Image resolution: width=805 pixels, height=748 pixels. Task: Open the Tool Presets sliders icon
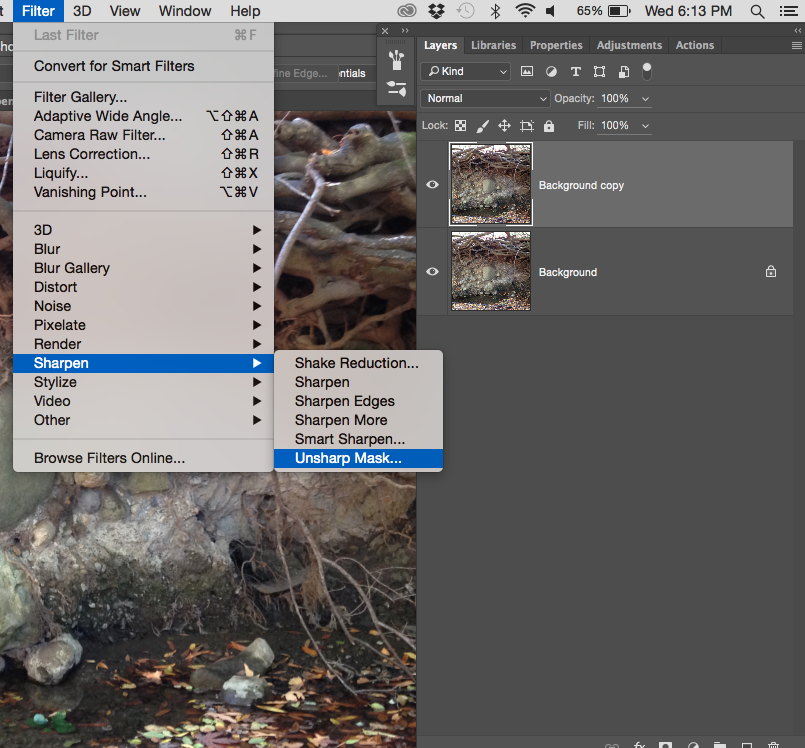(396, 89)
